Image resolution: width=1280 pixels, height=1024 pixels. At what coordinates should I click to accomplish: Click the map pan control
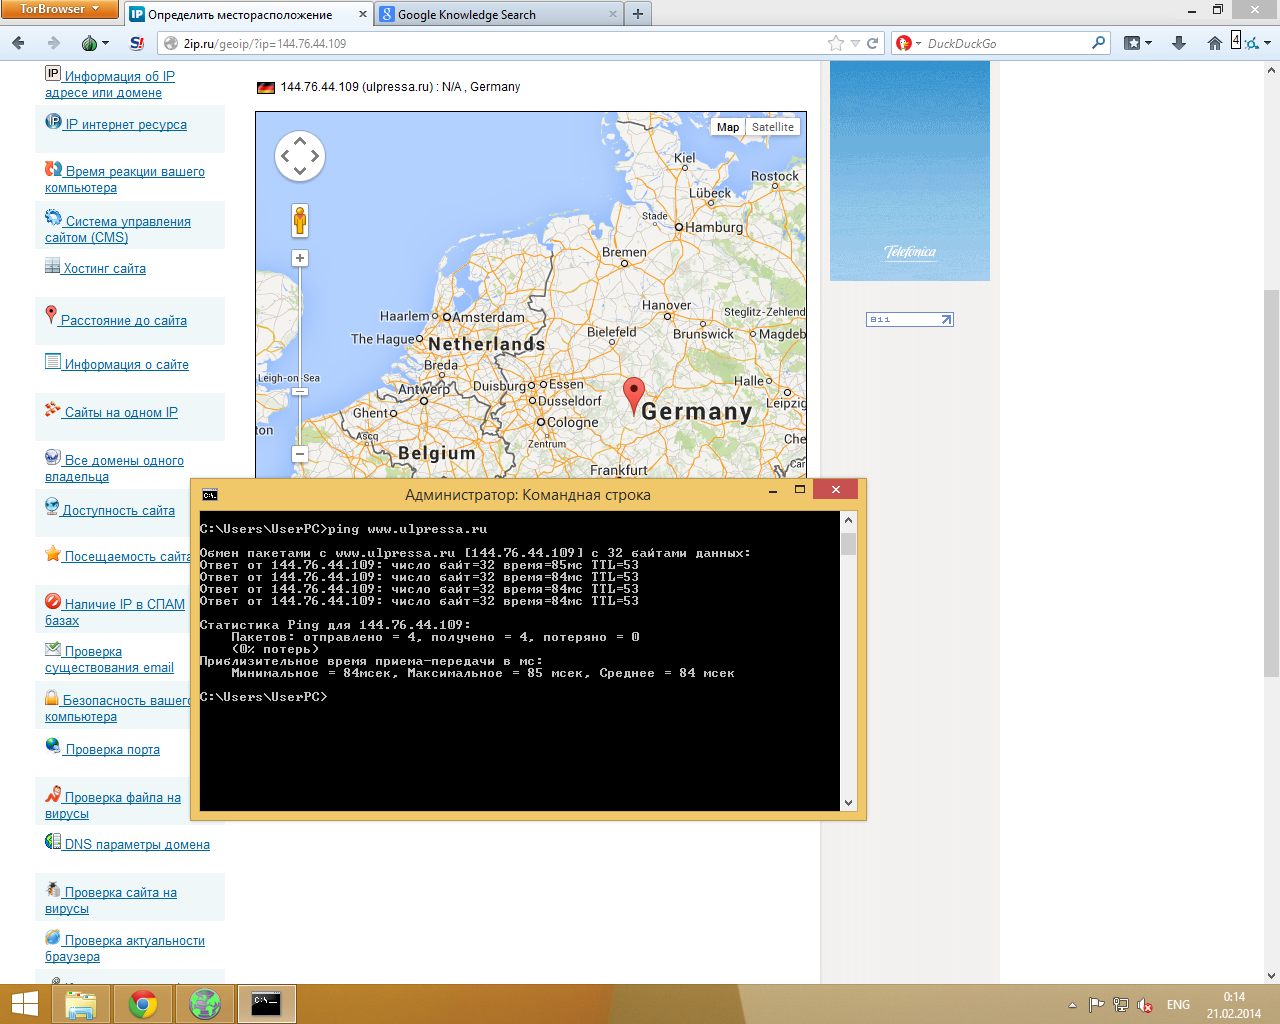click(x=300, y=156)
